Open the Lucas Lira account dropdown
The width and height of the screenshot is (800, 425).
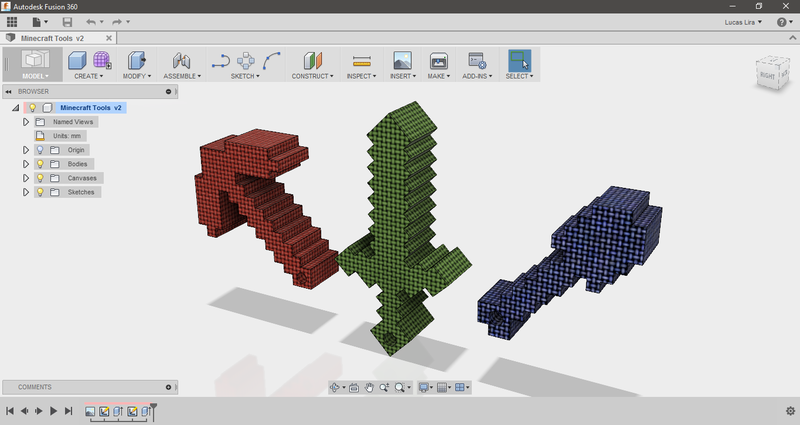(x=743, y=22)
